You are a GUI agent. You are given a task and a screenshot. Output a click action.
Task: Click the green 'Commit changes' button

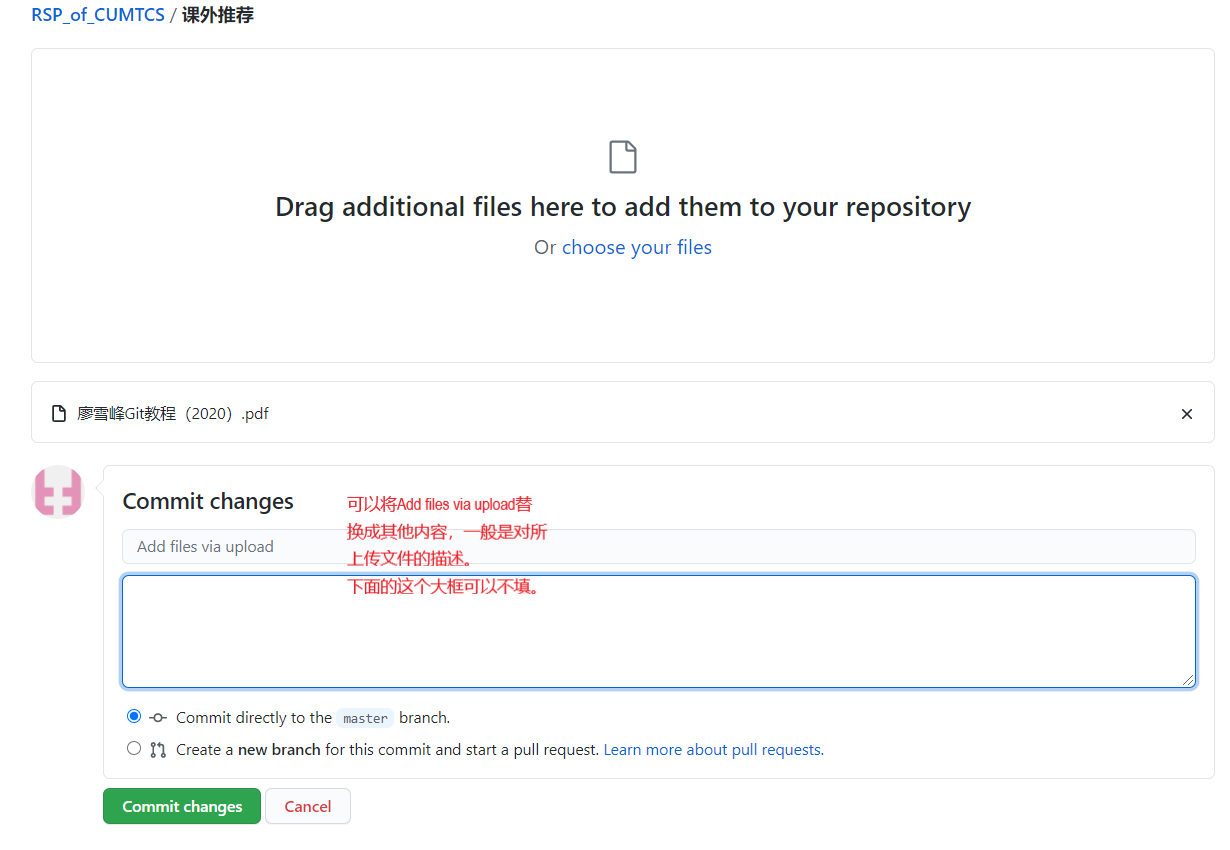182,806
